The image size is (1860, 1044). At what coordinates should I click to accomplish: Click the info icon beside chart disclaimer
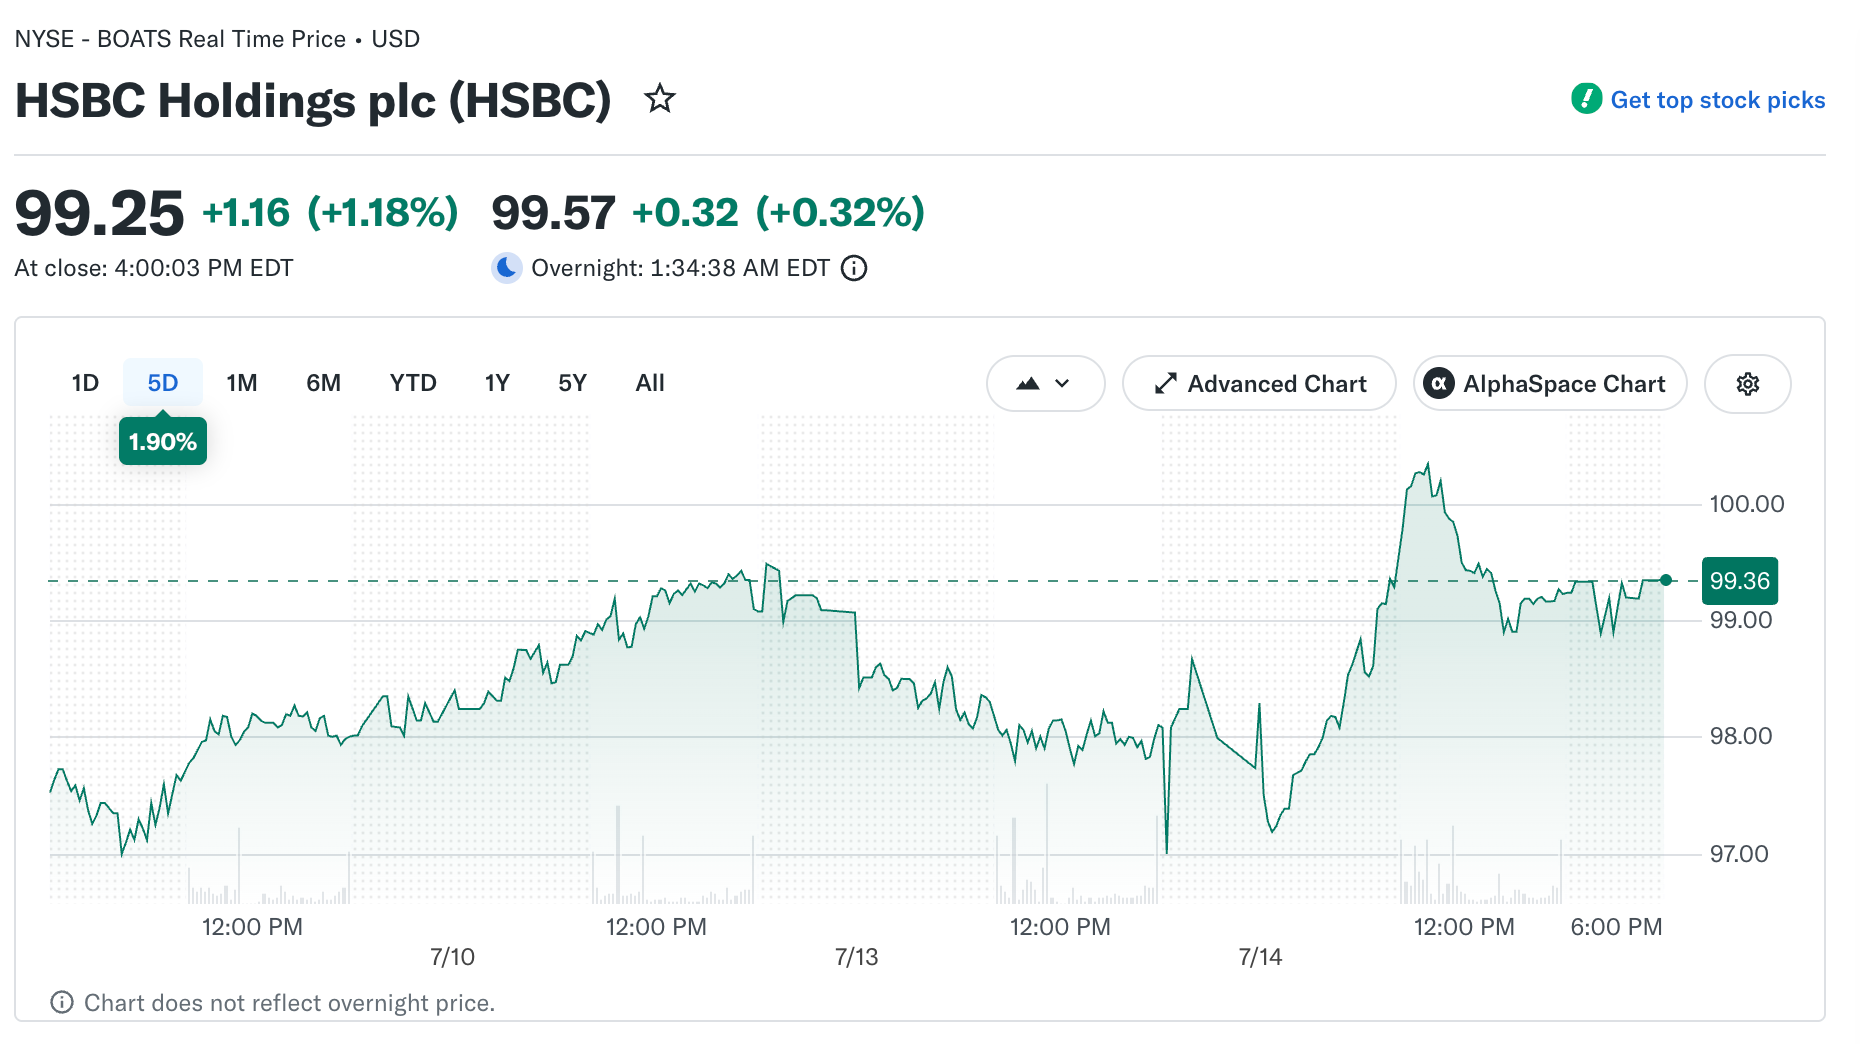click(62, 1002)
